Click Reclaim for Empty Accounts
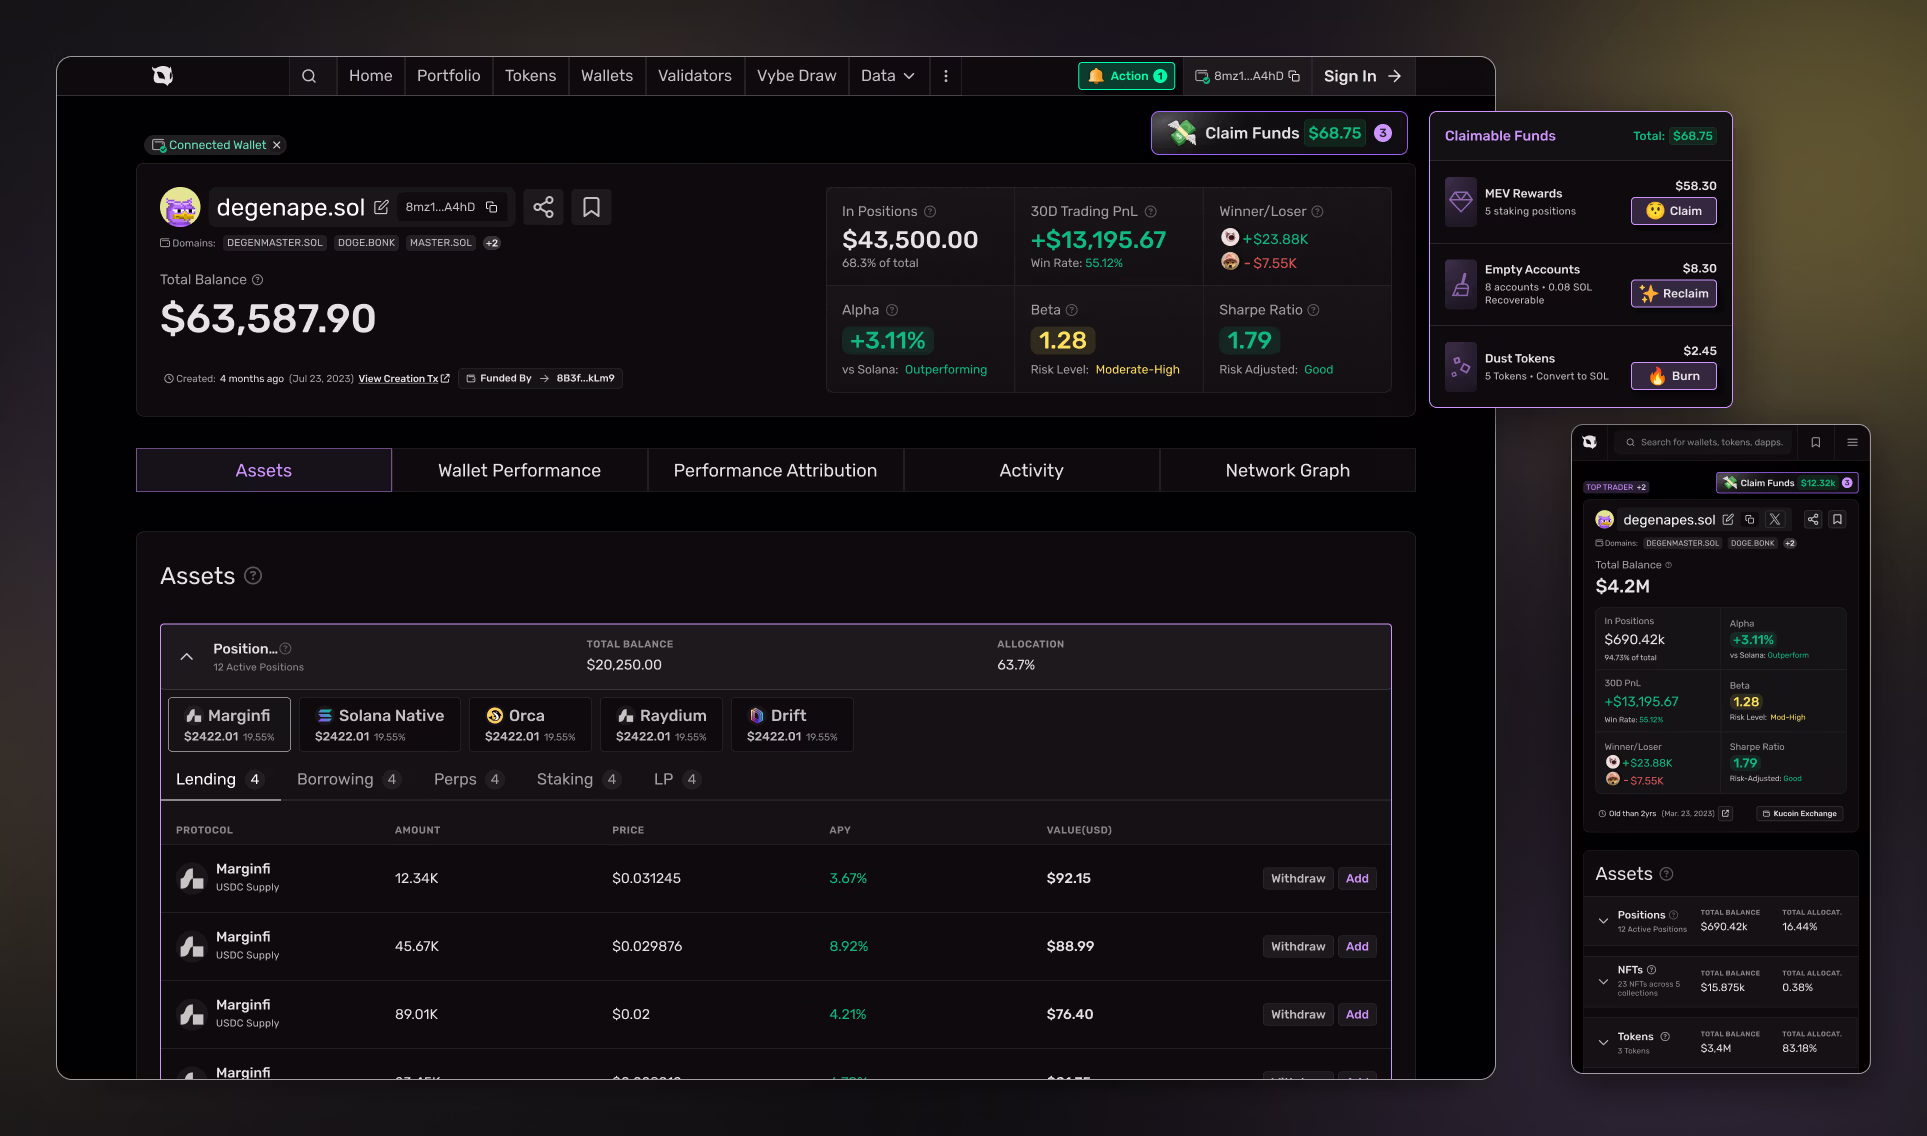The height and width of the screenshot is (1136, 1927). (1672, 293)
